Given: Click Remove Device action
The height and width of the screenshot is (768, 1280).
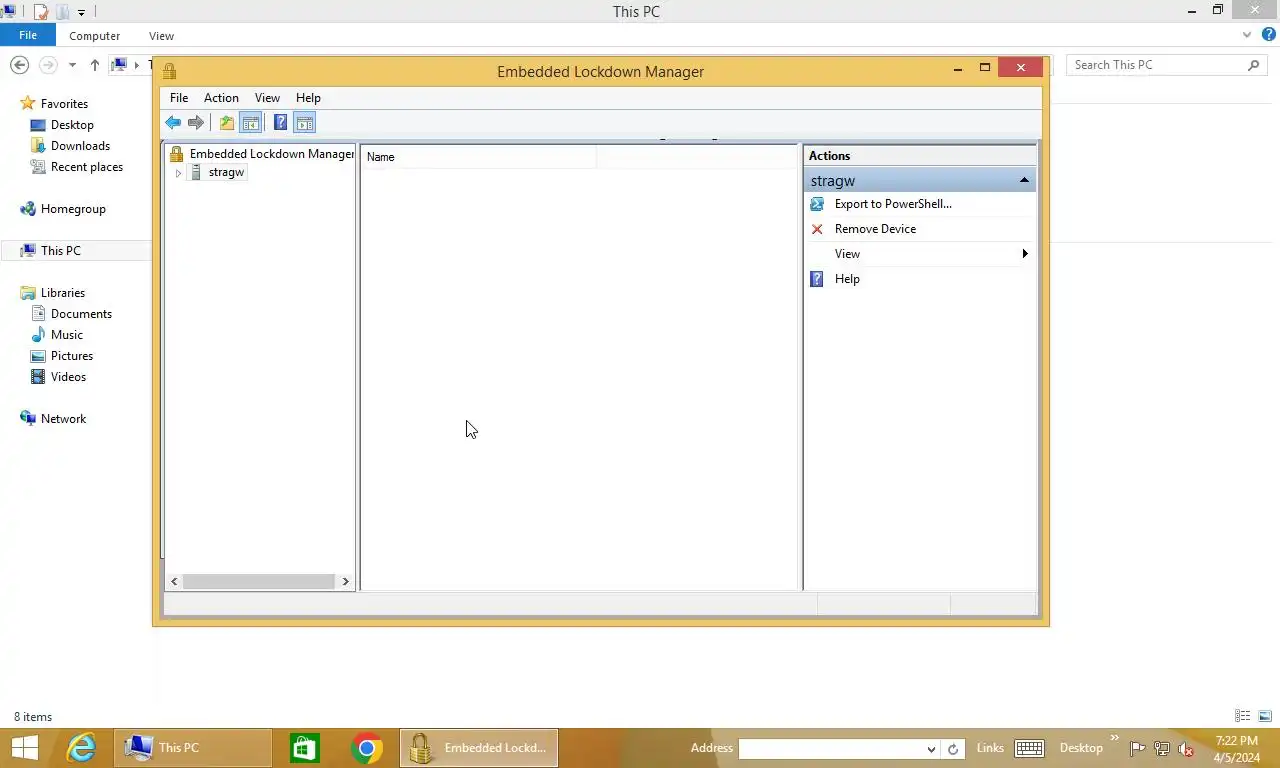Looking at the screenshot, I should [x=875, y=229].
